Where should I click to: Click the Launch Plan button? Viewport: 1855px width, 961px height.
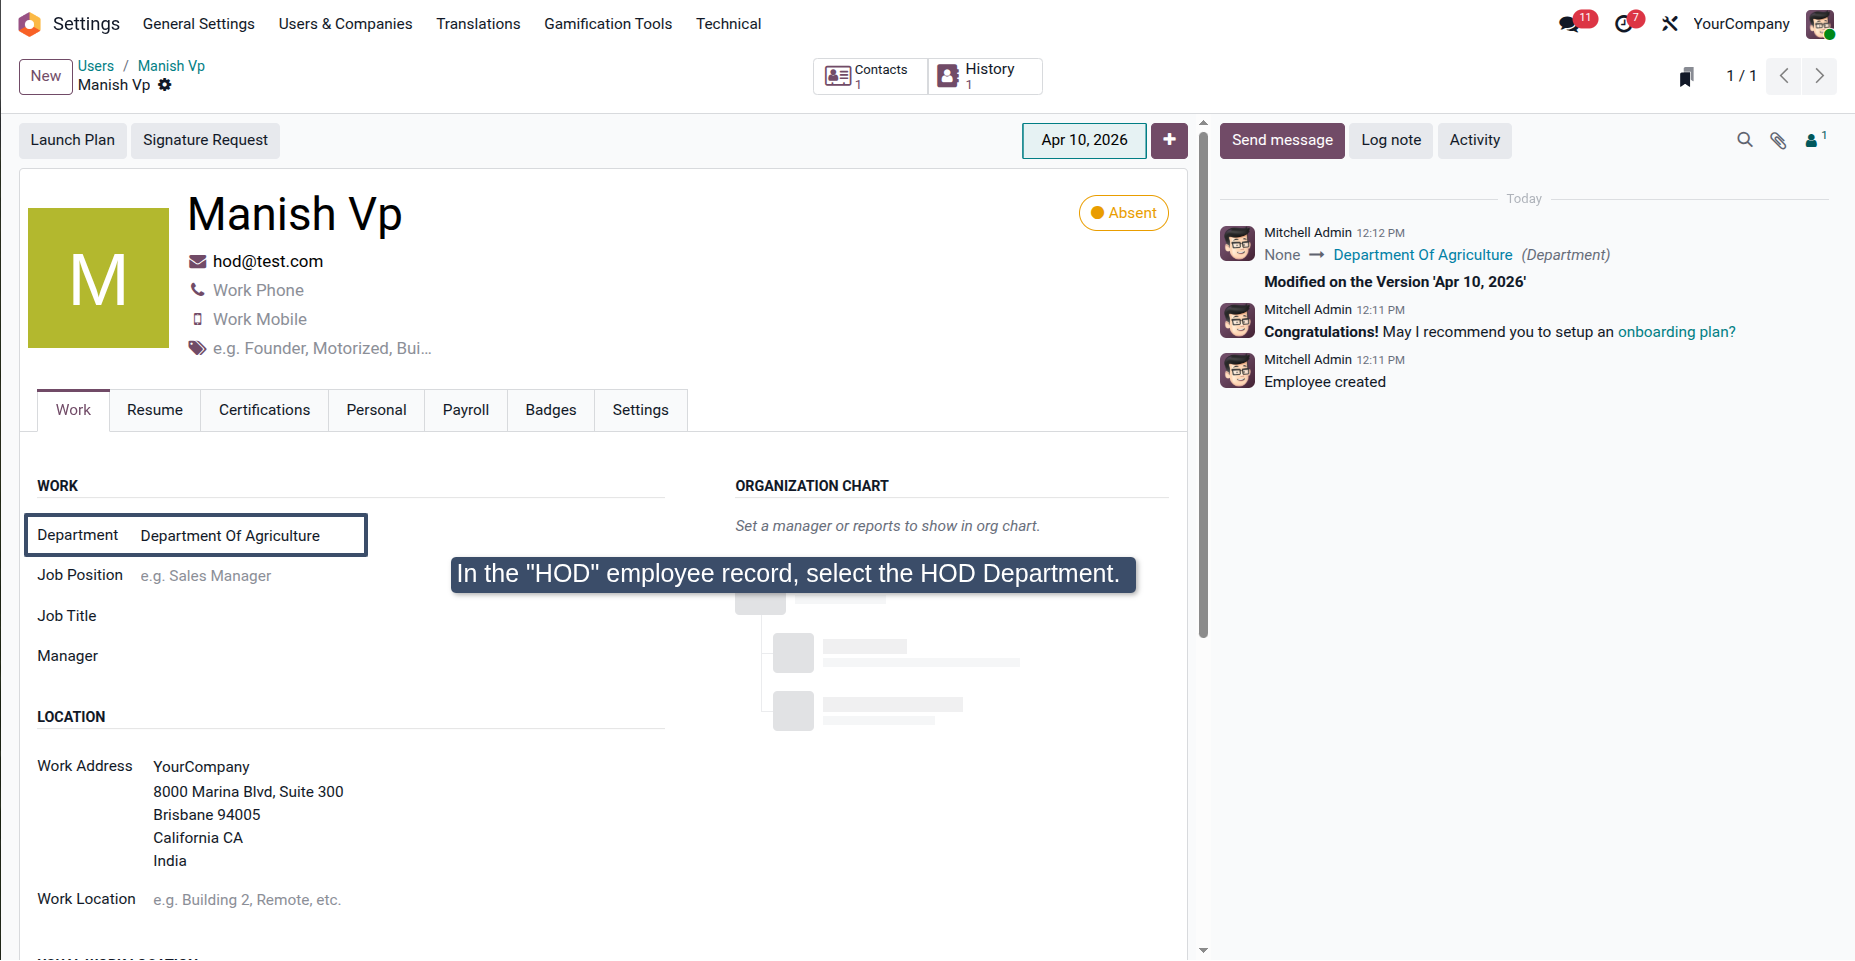tap(73, 141)
